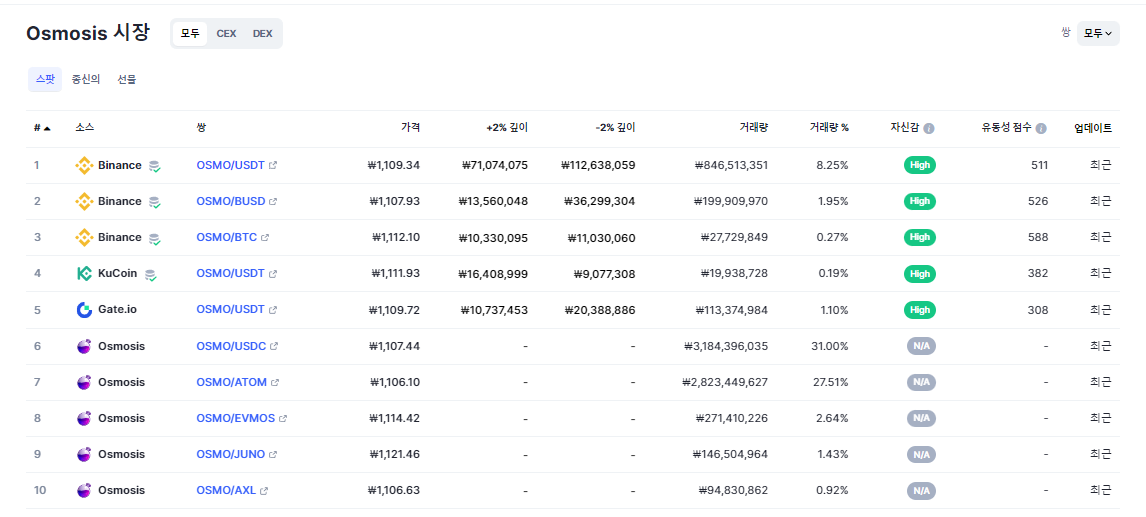The width and height of the screenshot is (1146, 517).
Task: Click the 27.51% volume percentage
Action: click(x=830, y=382)
